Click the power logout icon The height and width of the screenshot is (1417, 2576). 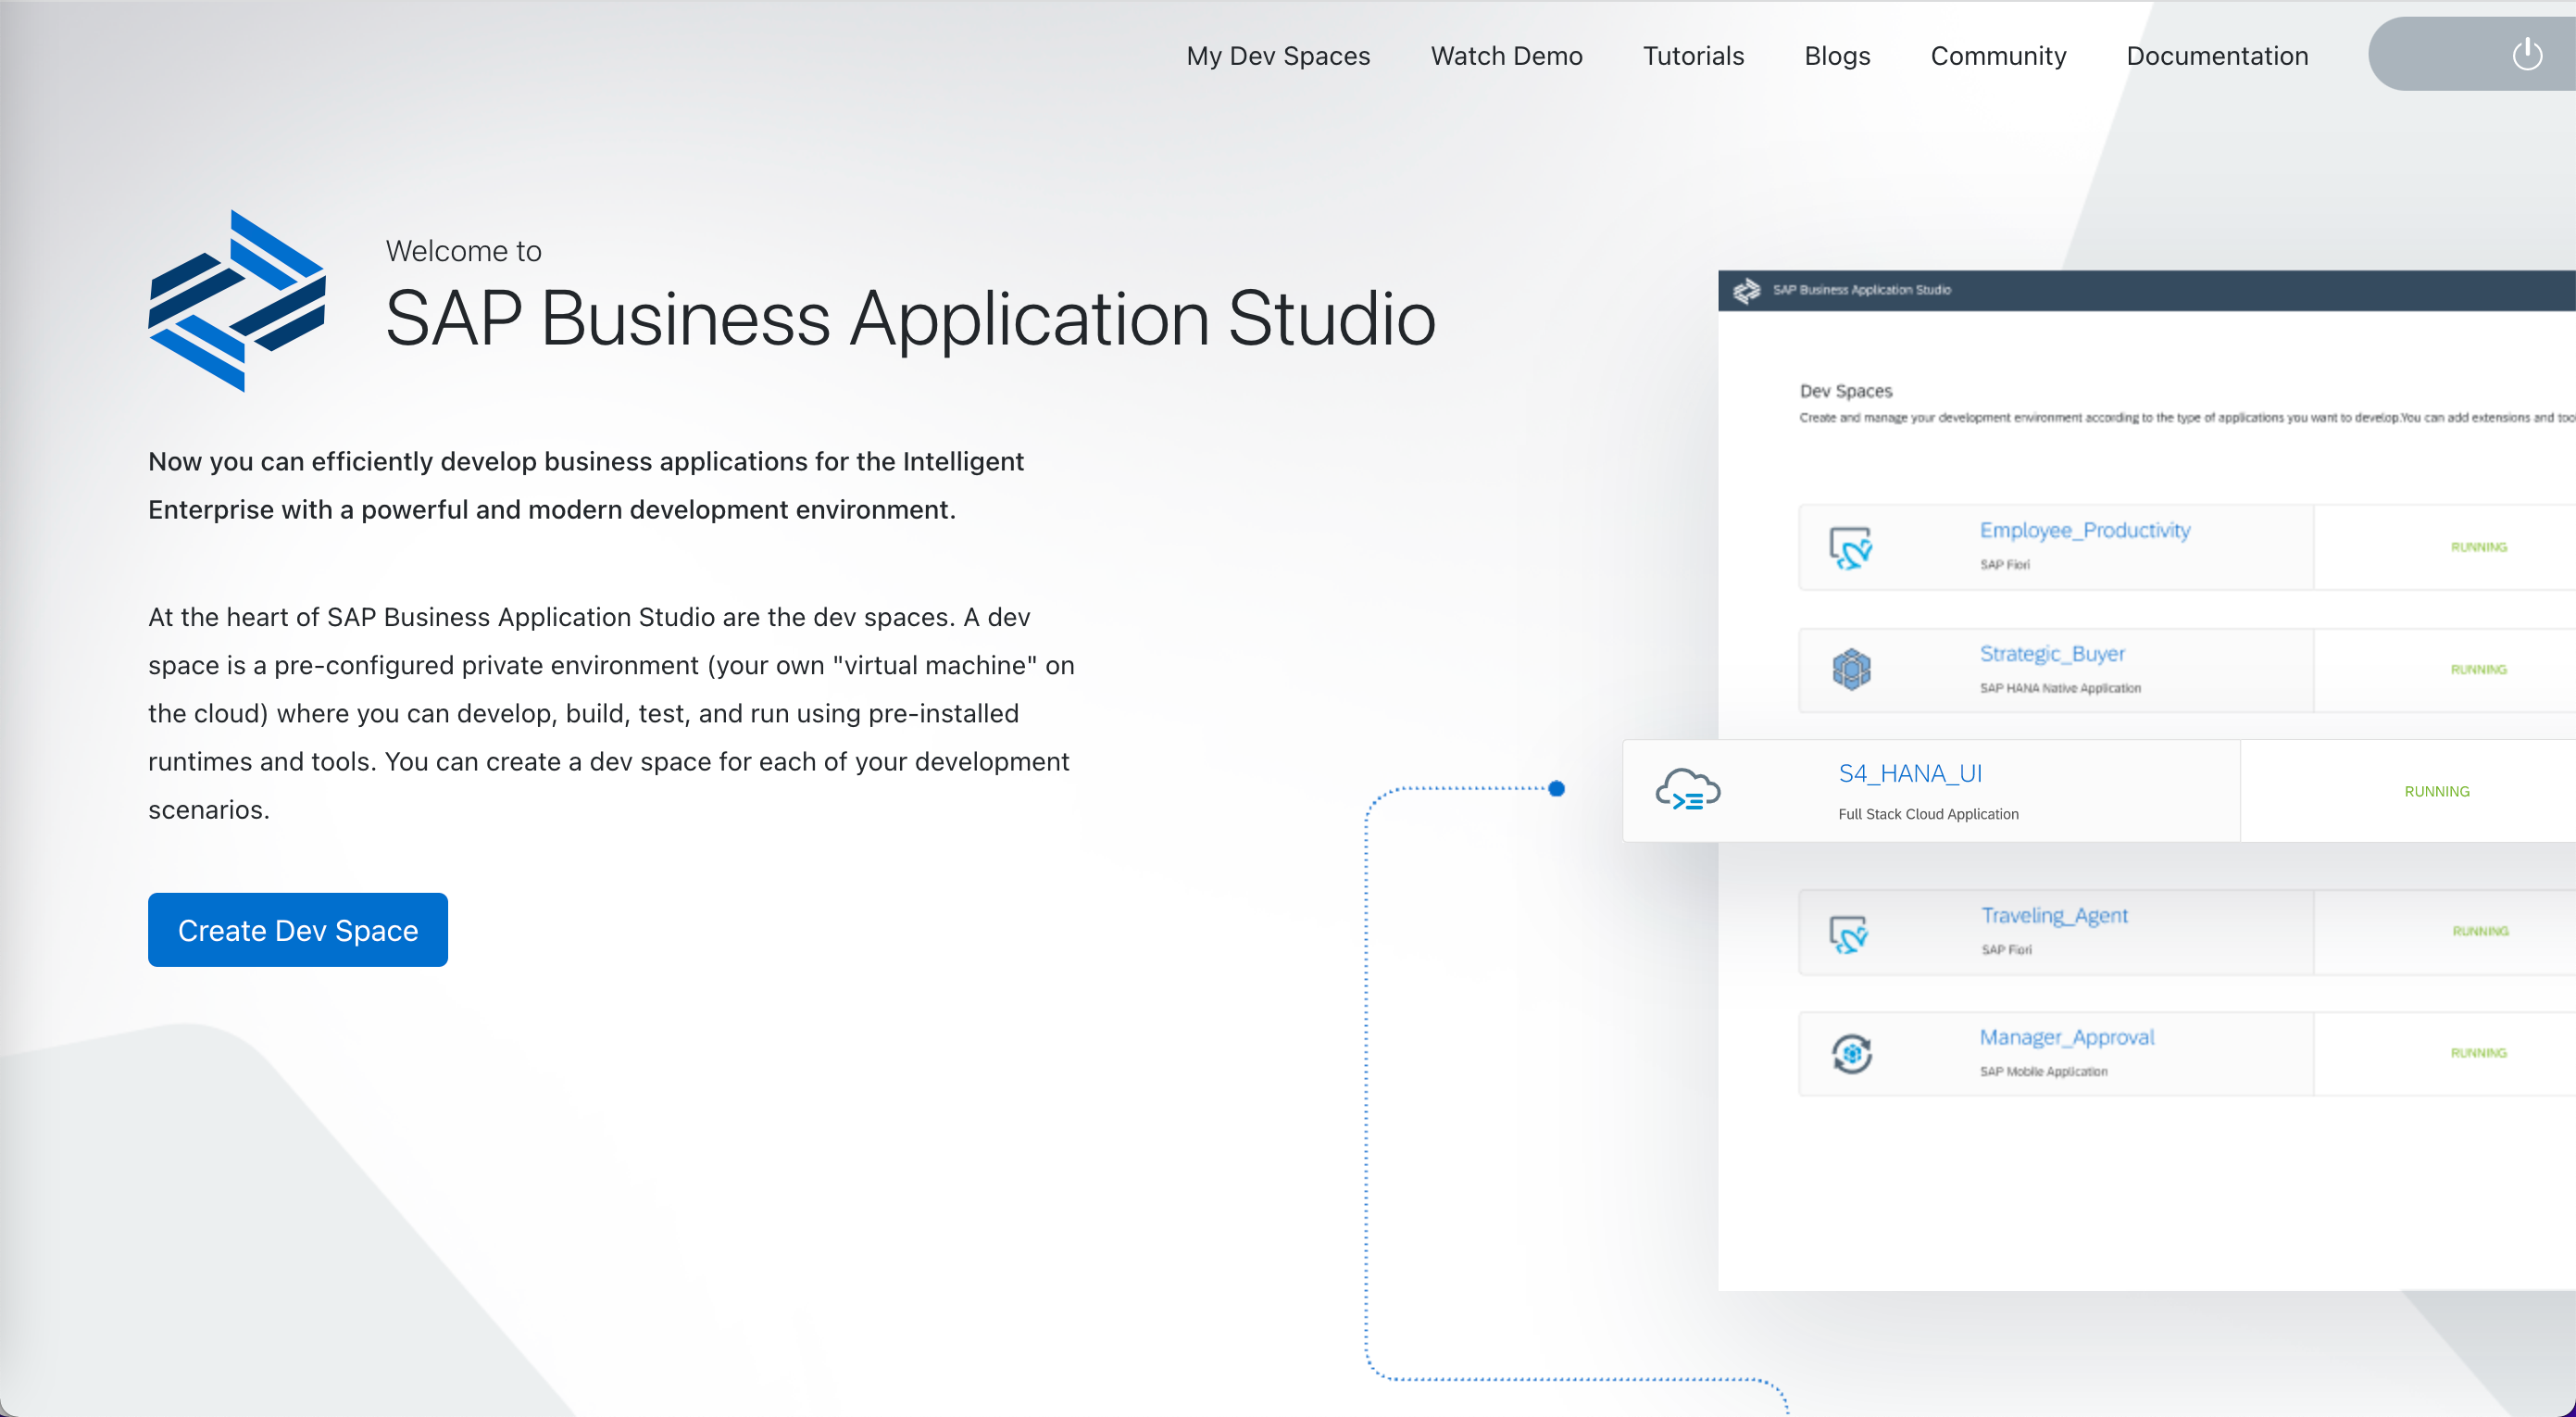click(x=2527, y=54)
